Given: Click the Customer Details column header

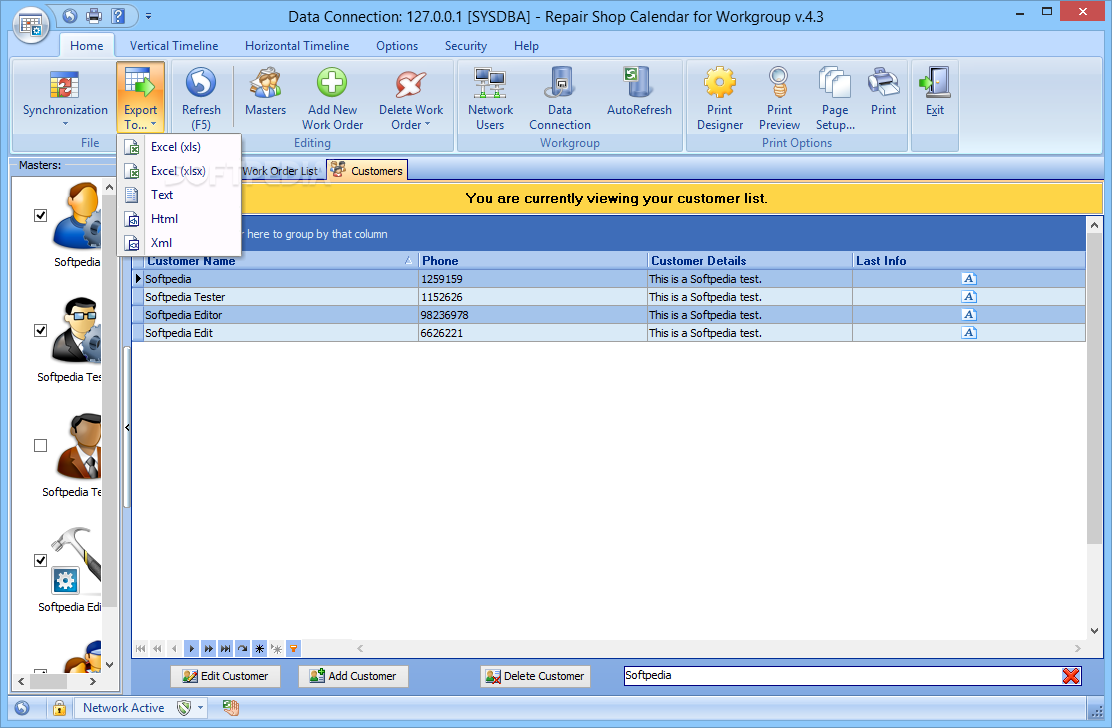Looking at the screenshot, I should [x=750, y=261].
